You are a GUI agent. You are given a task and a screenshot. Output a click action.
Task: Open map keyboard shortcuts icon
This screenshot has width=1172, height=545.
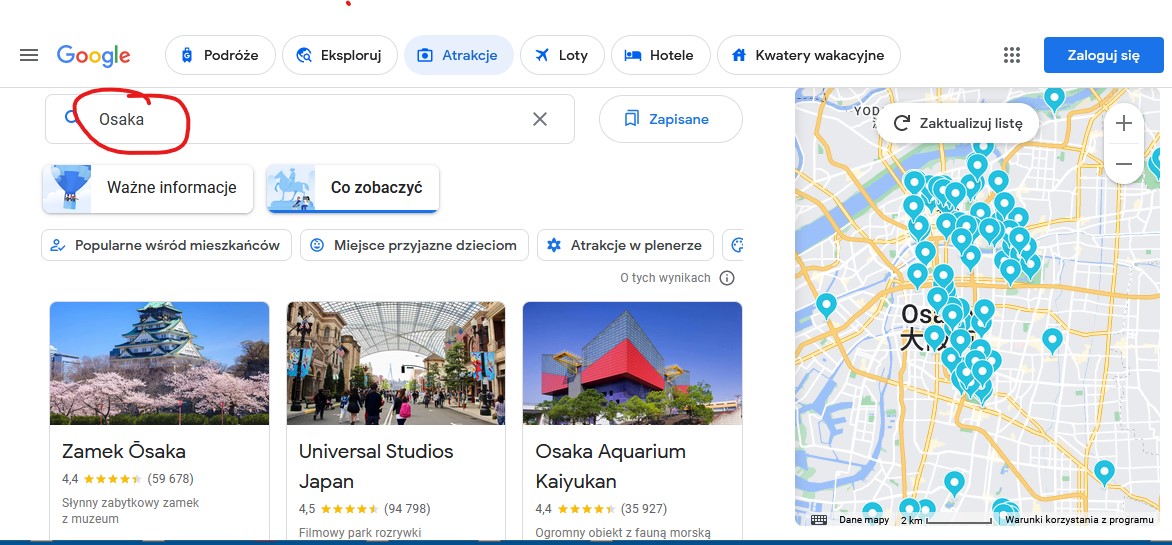(818, 520)
